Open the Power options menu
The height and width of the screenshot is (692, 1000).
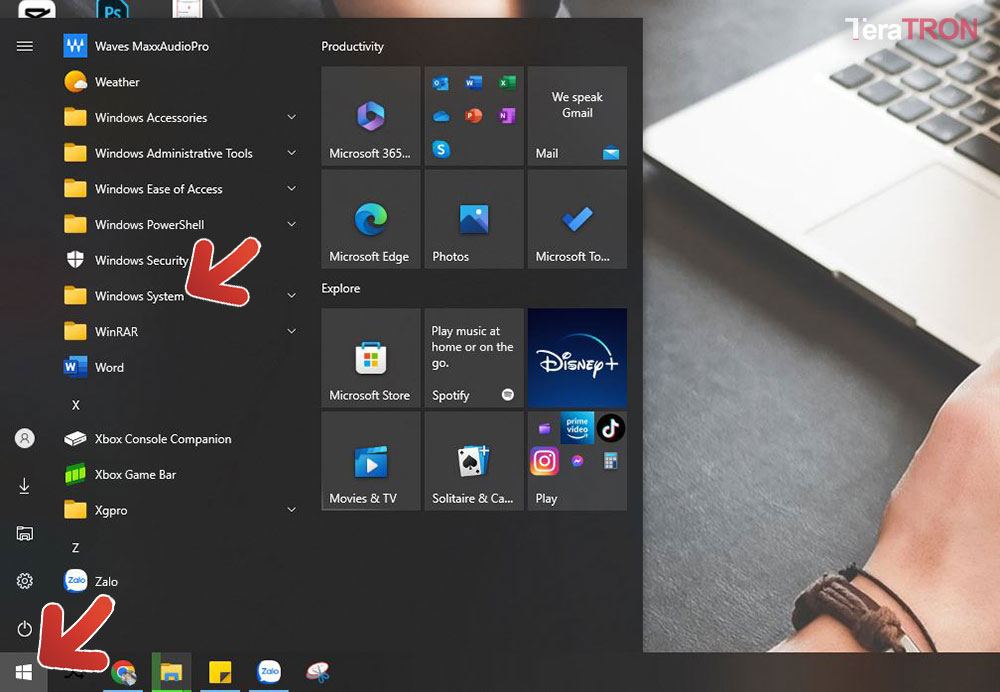(x=24, y=629)
